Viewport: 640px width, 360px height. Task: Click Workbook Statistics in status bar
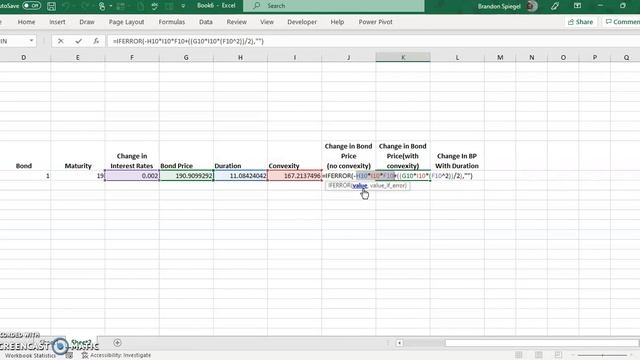30,356
